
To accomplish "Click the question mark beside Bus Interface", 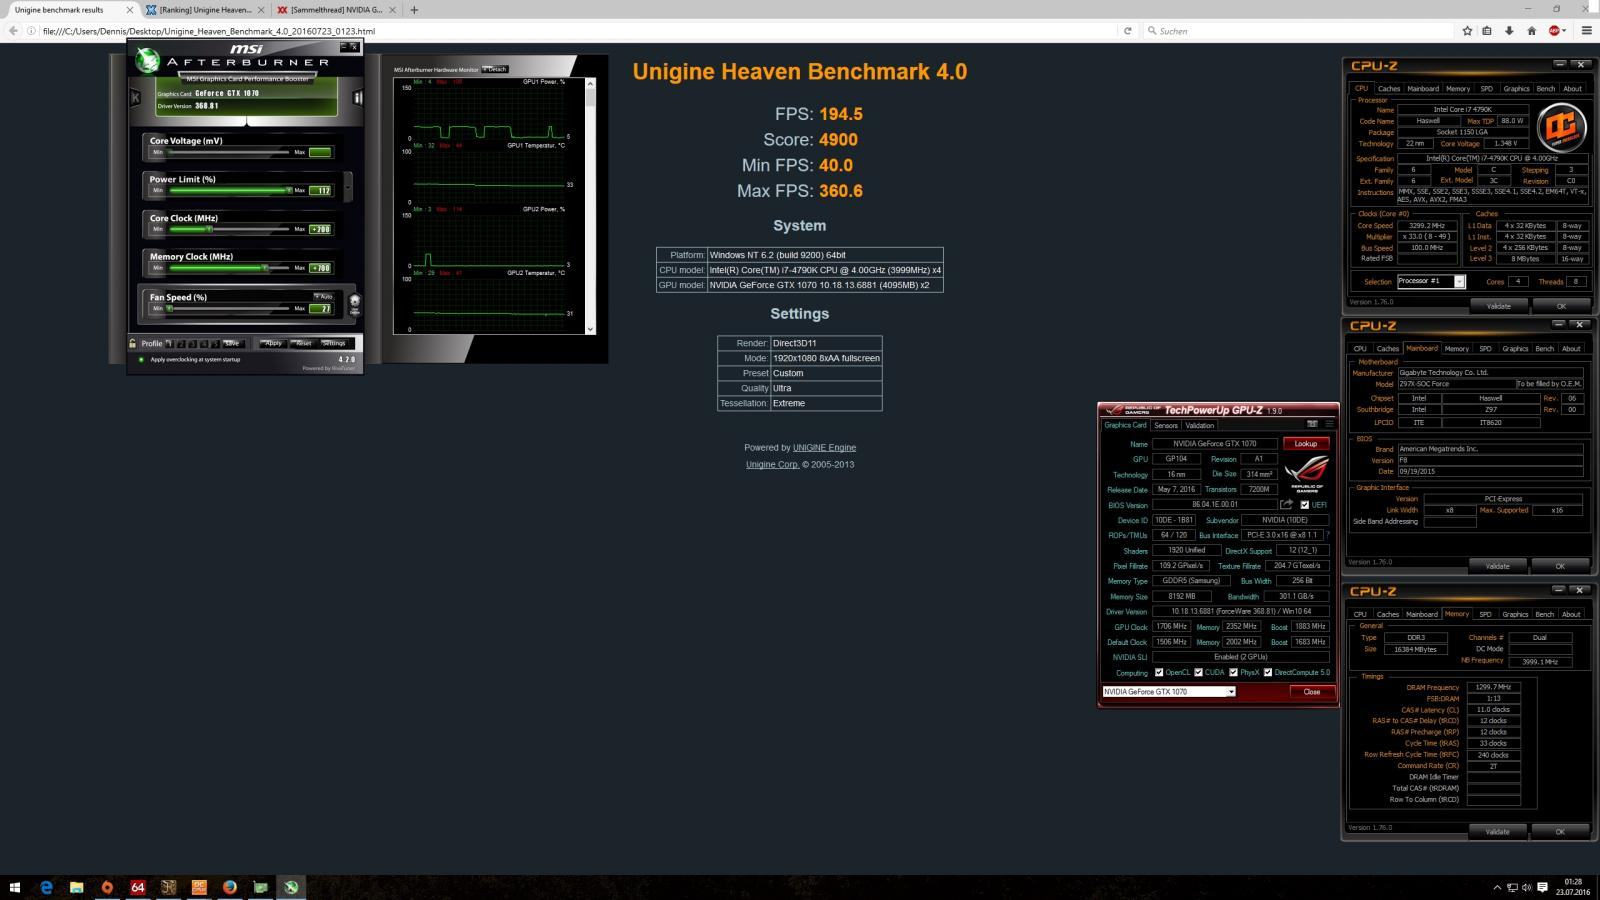I will tap(1327, 535).
